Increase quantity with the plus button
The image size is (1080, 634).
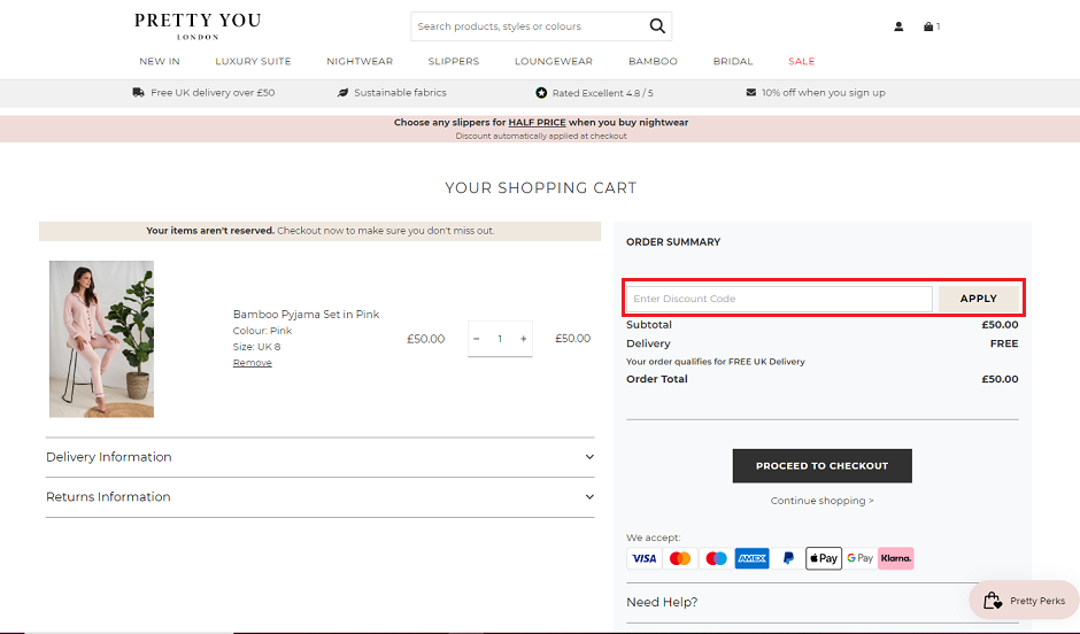click(523, 338)
